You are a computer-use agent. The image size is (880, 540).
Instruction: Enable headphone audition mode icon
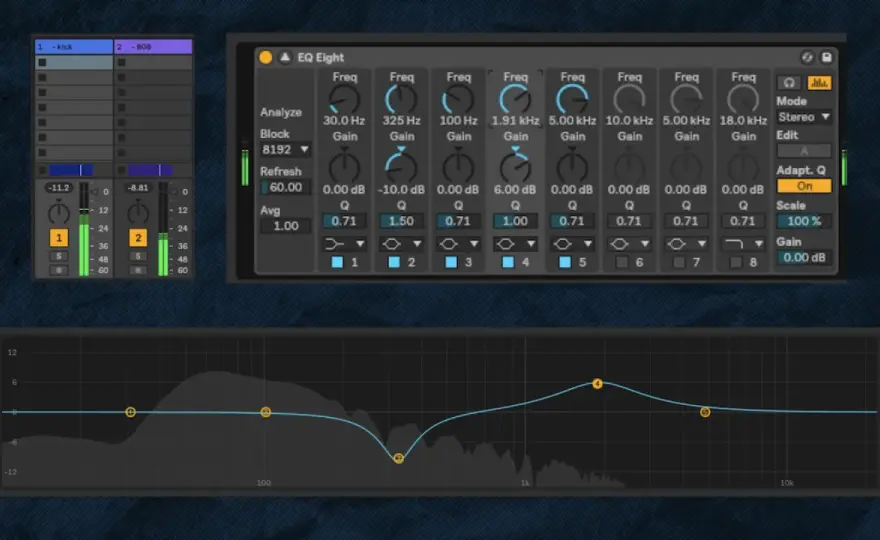coord(789,83)
